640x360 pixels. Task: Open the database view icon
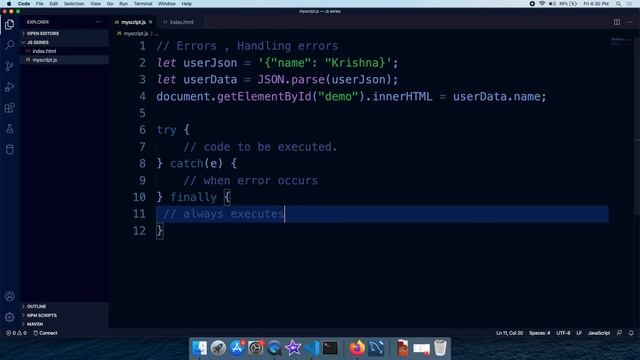[9, 149]
